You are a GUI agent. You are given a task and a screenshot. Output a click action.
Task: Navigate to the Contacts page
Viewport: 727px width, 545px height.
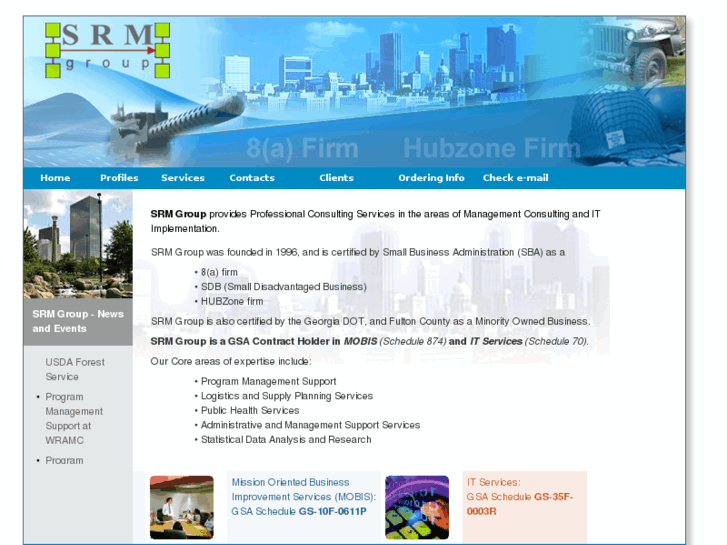coord(252,178)
